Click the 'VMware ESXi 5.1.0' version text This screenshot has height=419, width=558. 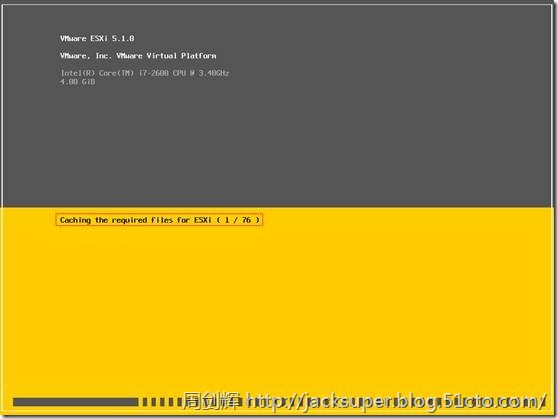tap(97, 38)
